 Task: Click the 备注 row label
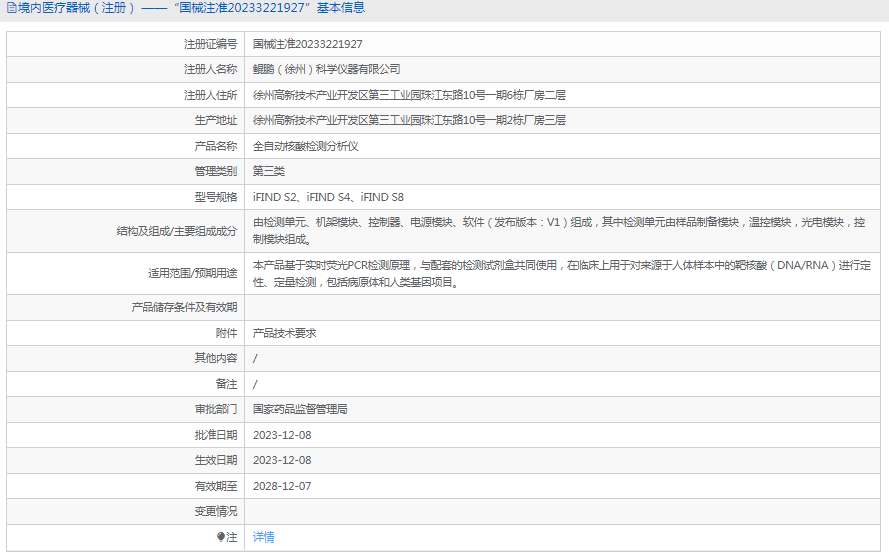pos(226,384)
